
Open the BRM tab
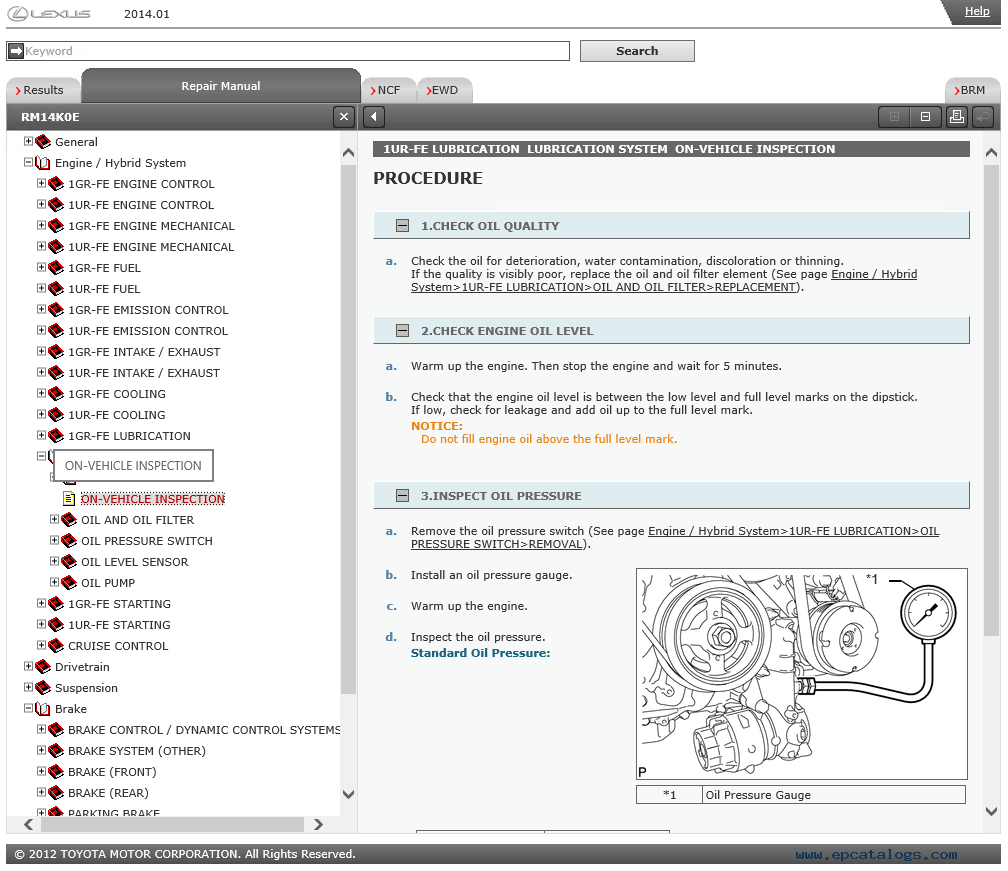coord(972,90)
